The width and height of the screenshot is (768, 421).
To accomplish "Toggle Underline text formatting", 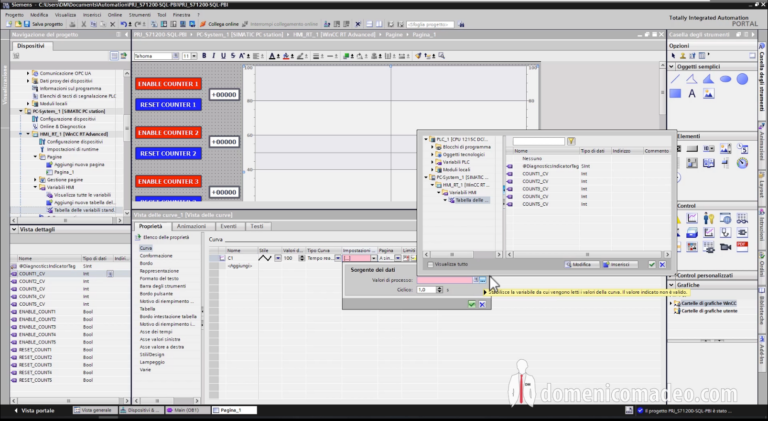I will (223, 56).
